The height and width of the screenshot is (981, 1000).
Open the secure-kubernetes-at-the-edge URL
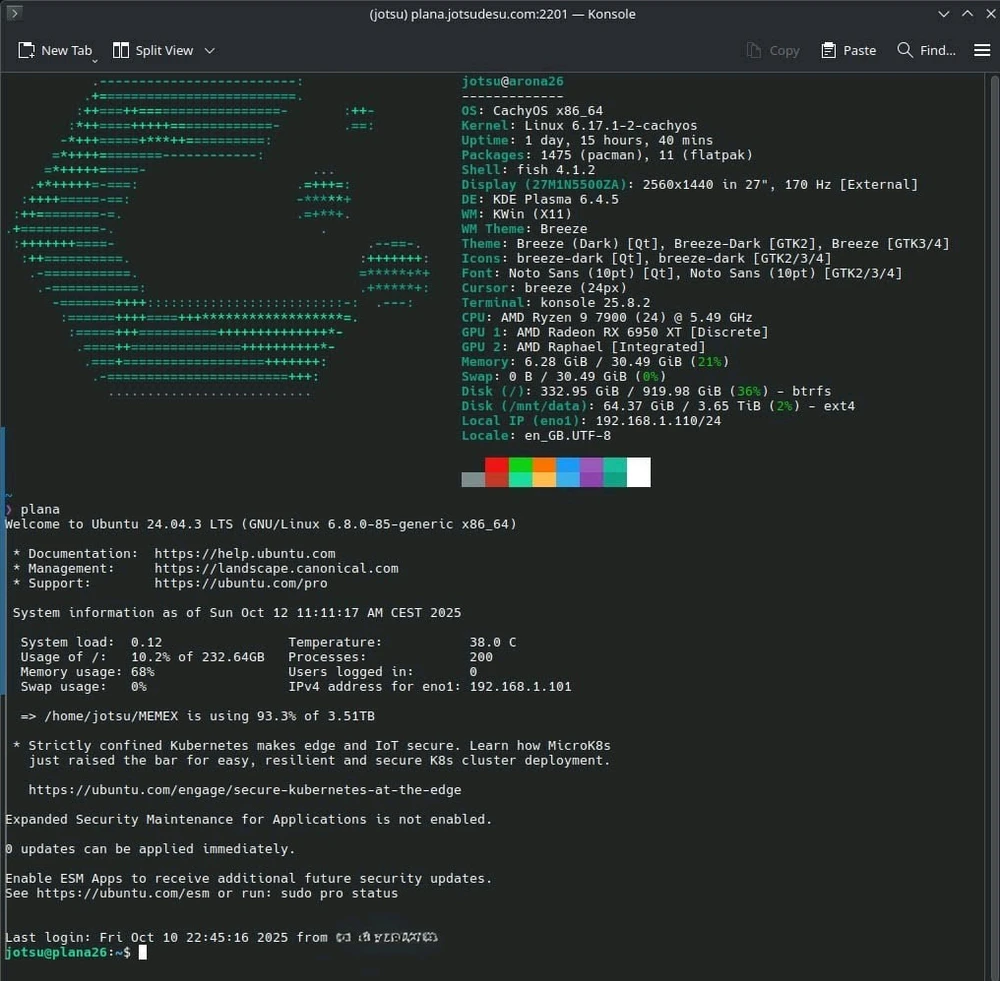coord(244,790)
